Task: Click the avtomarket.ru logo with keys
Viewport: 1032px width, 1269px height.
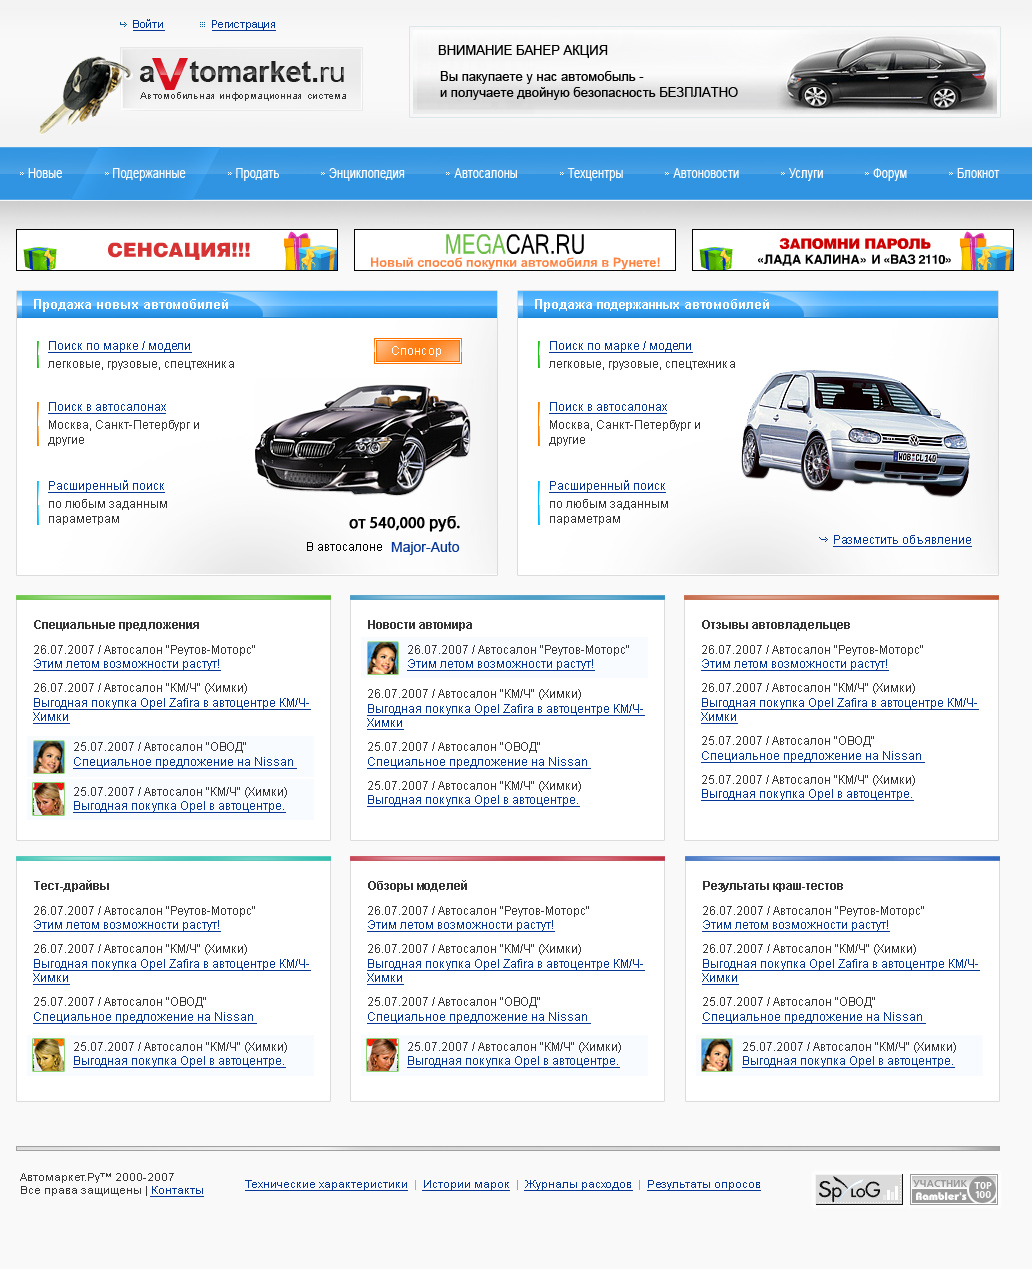Action: [x=200, y=90]
